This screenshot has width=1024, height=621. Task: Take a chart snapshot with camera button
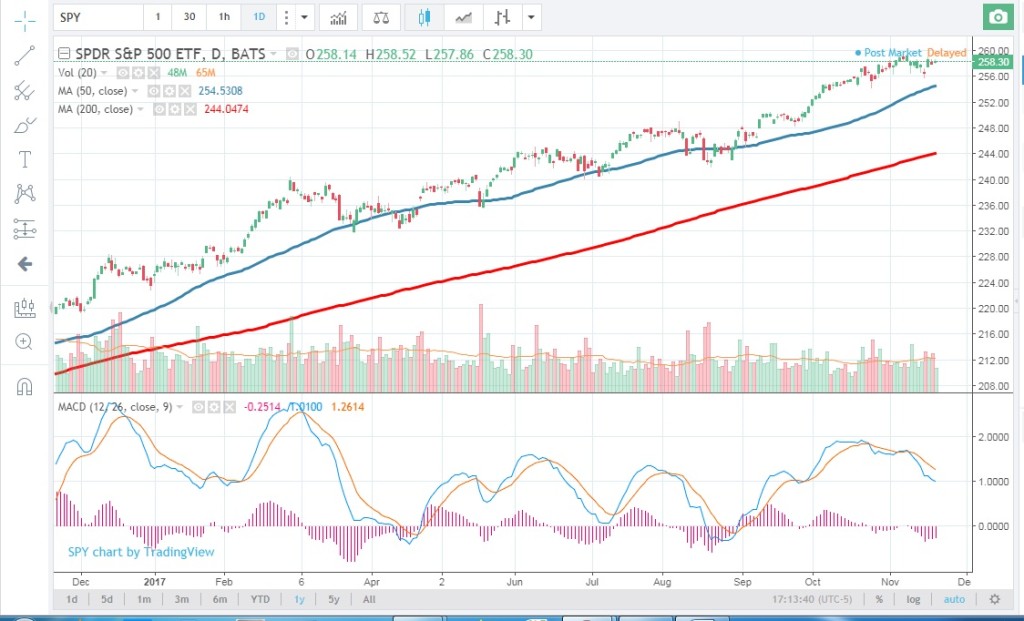pyautogui.click(x=996, y=17)
